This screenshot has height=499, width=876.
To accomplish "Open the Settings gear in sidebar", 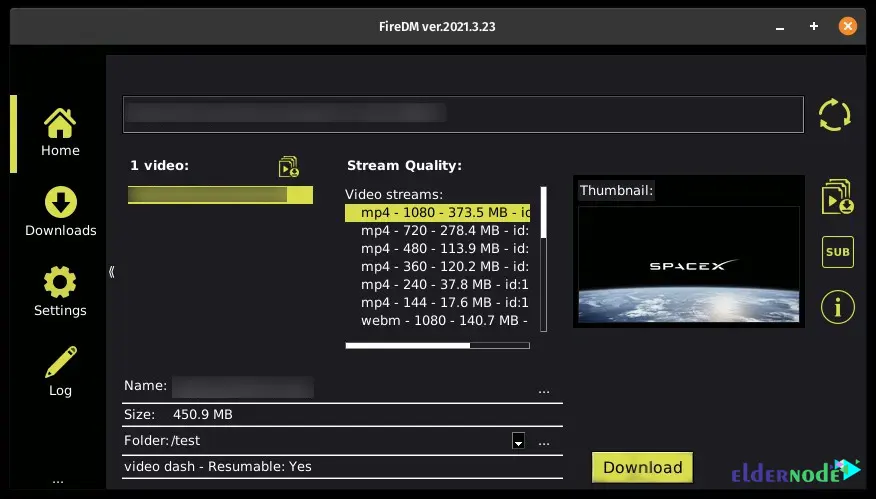I will point(60,292).
